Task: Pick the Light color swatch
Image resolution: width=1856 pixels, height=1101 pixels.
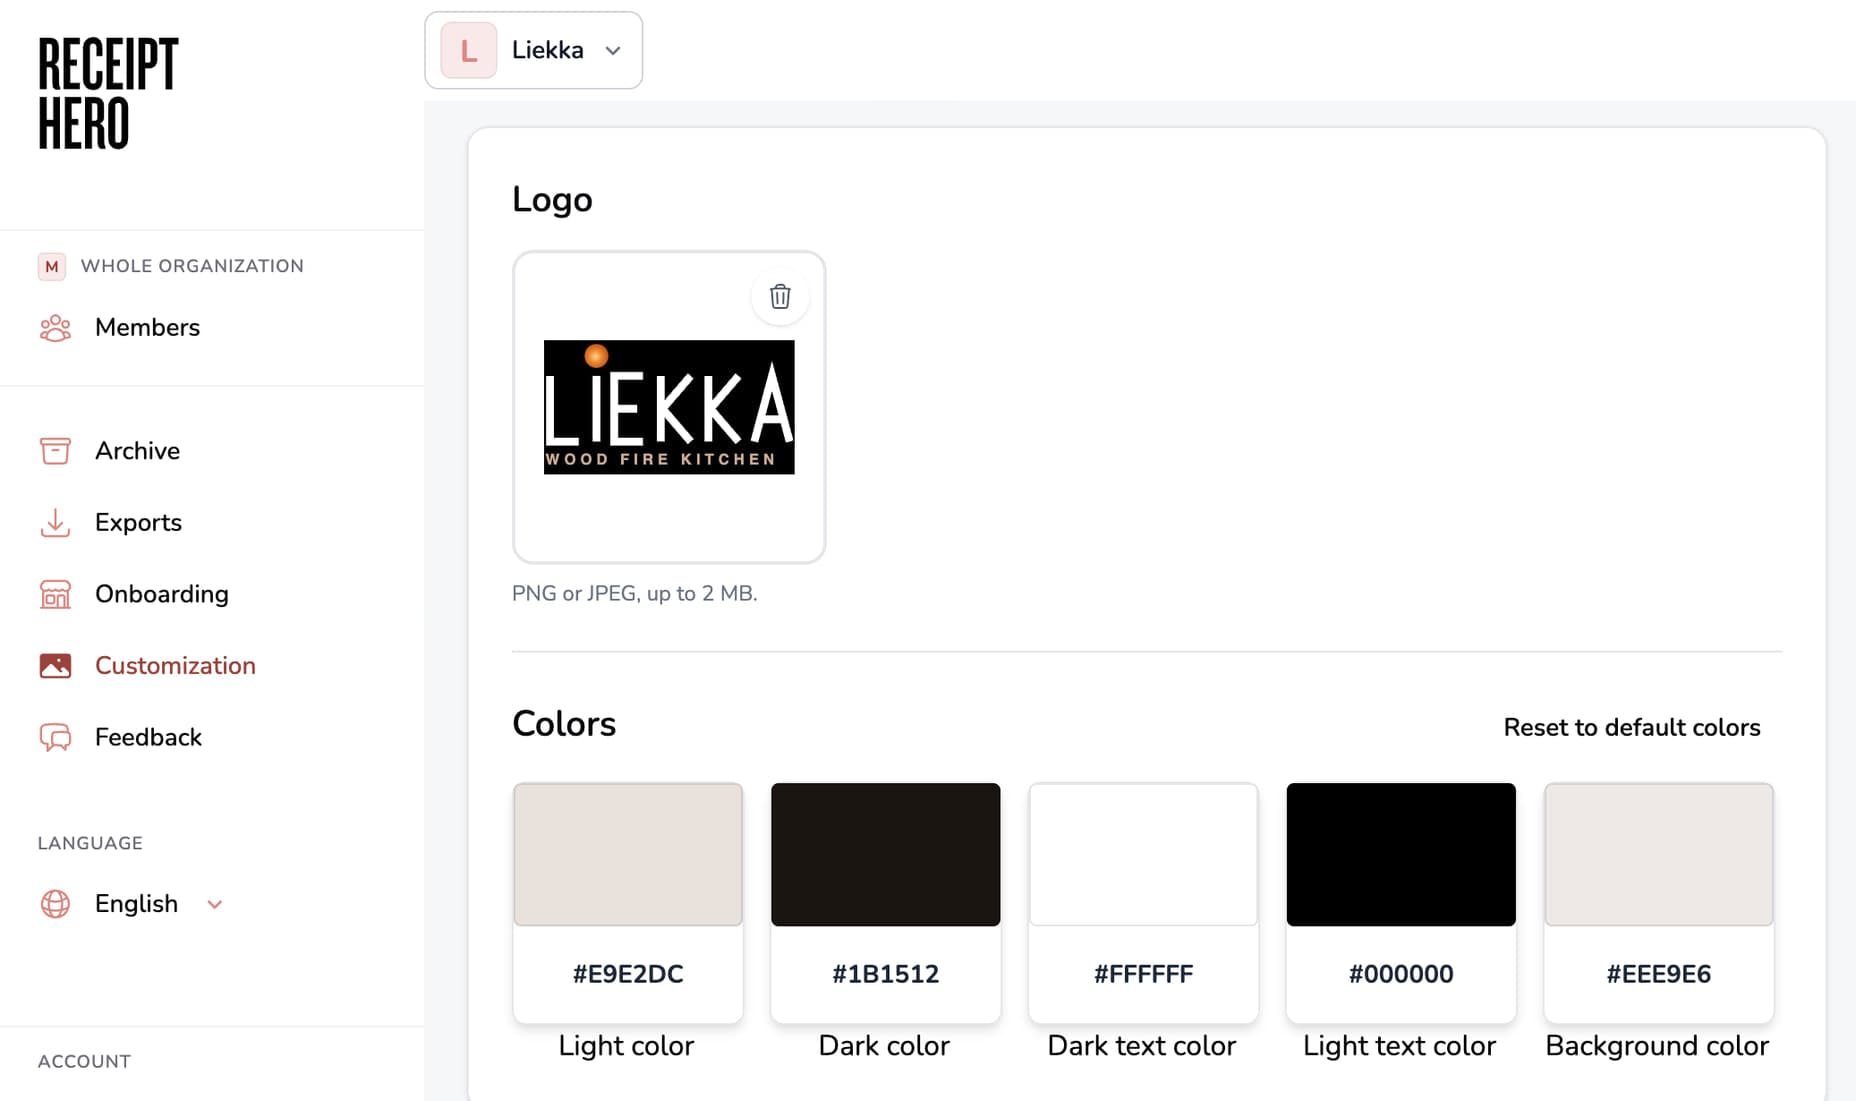Action: [x=628, y=854]
